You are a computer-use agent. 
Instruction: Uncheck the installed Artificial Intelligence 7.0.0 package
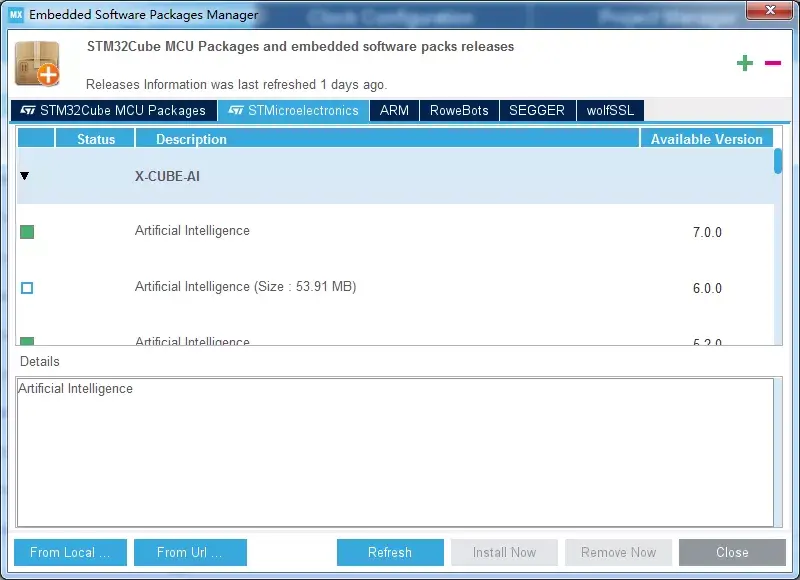[x=26, y=231]
